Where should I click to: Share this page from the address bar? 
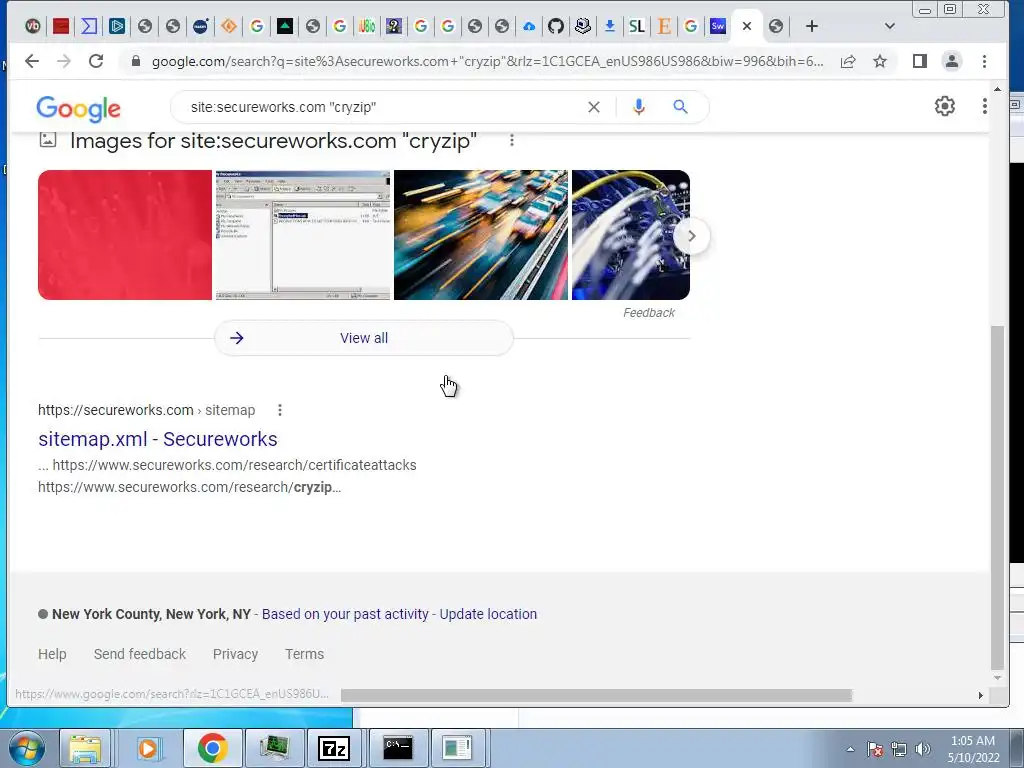(x=848, y=61)
